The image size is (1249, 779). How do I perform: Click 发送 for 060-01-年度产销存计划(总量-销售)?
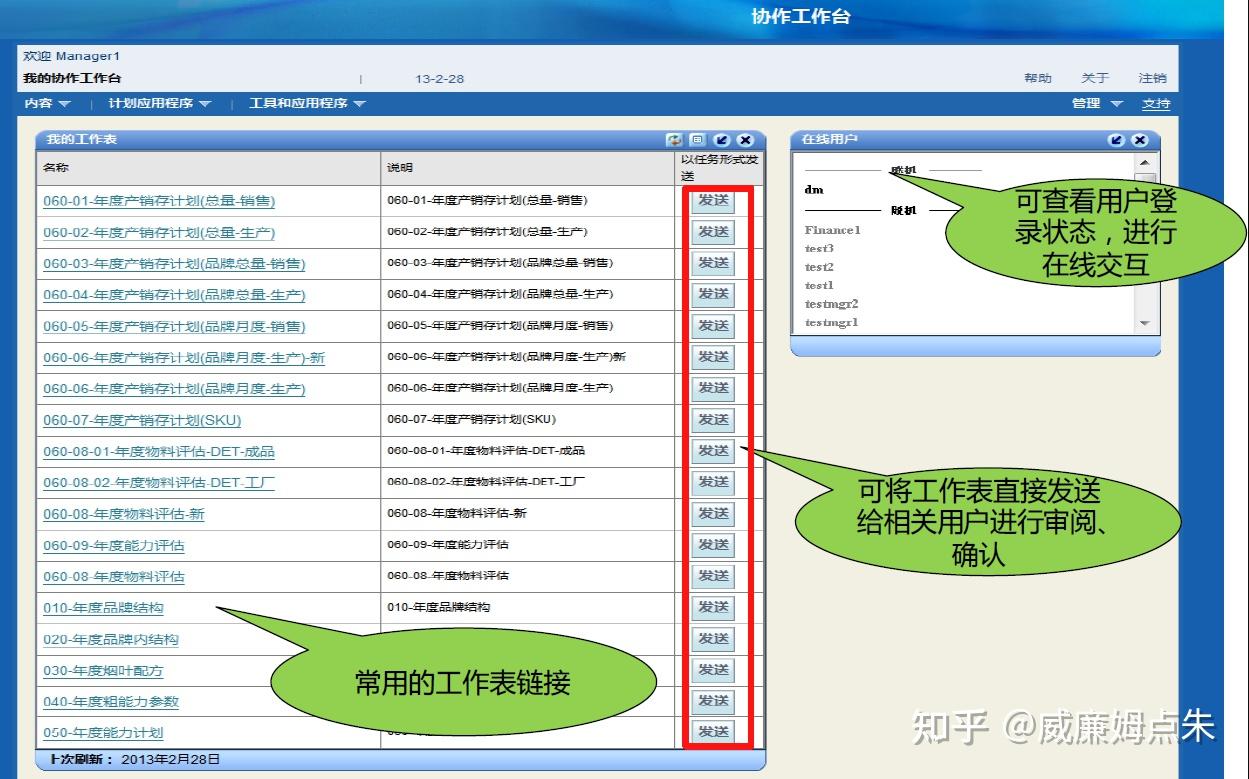(713, 200)
